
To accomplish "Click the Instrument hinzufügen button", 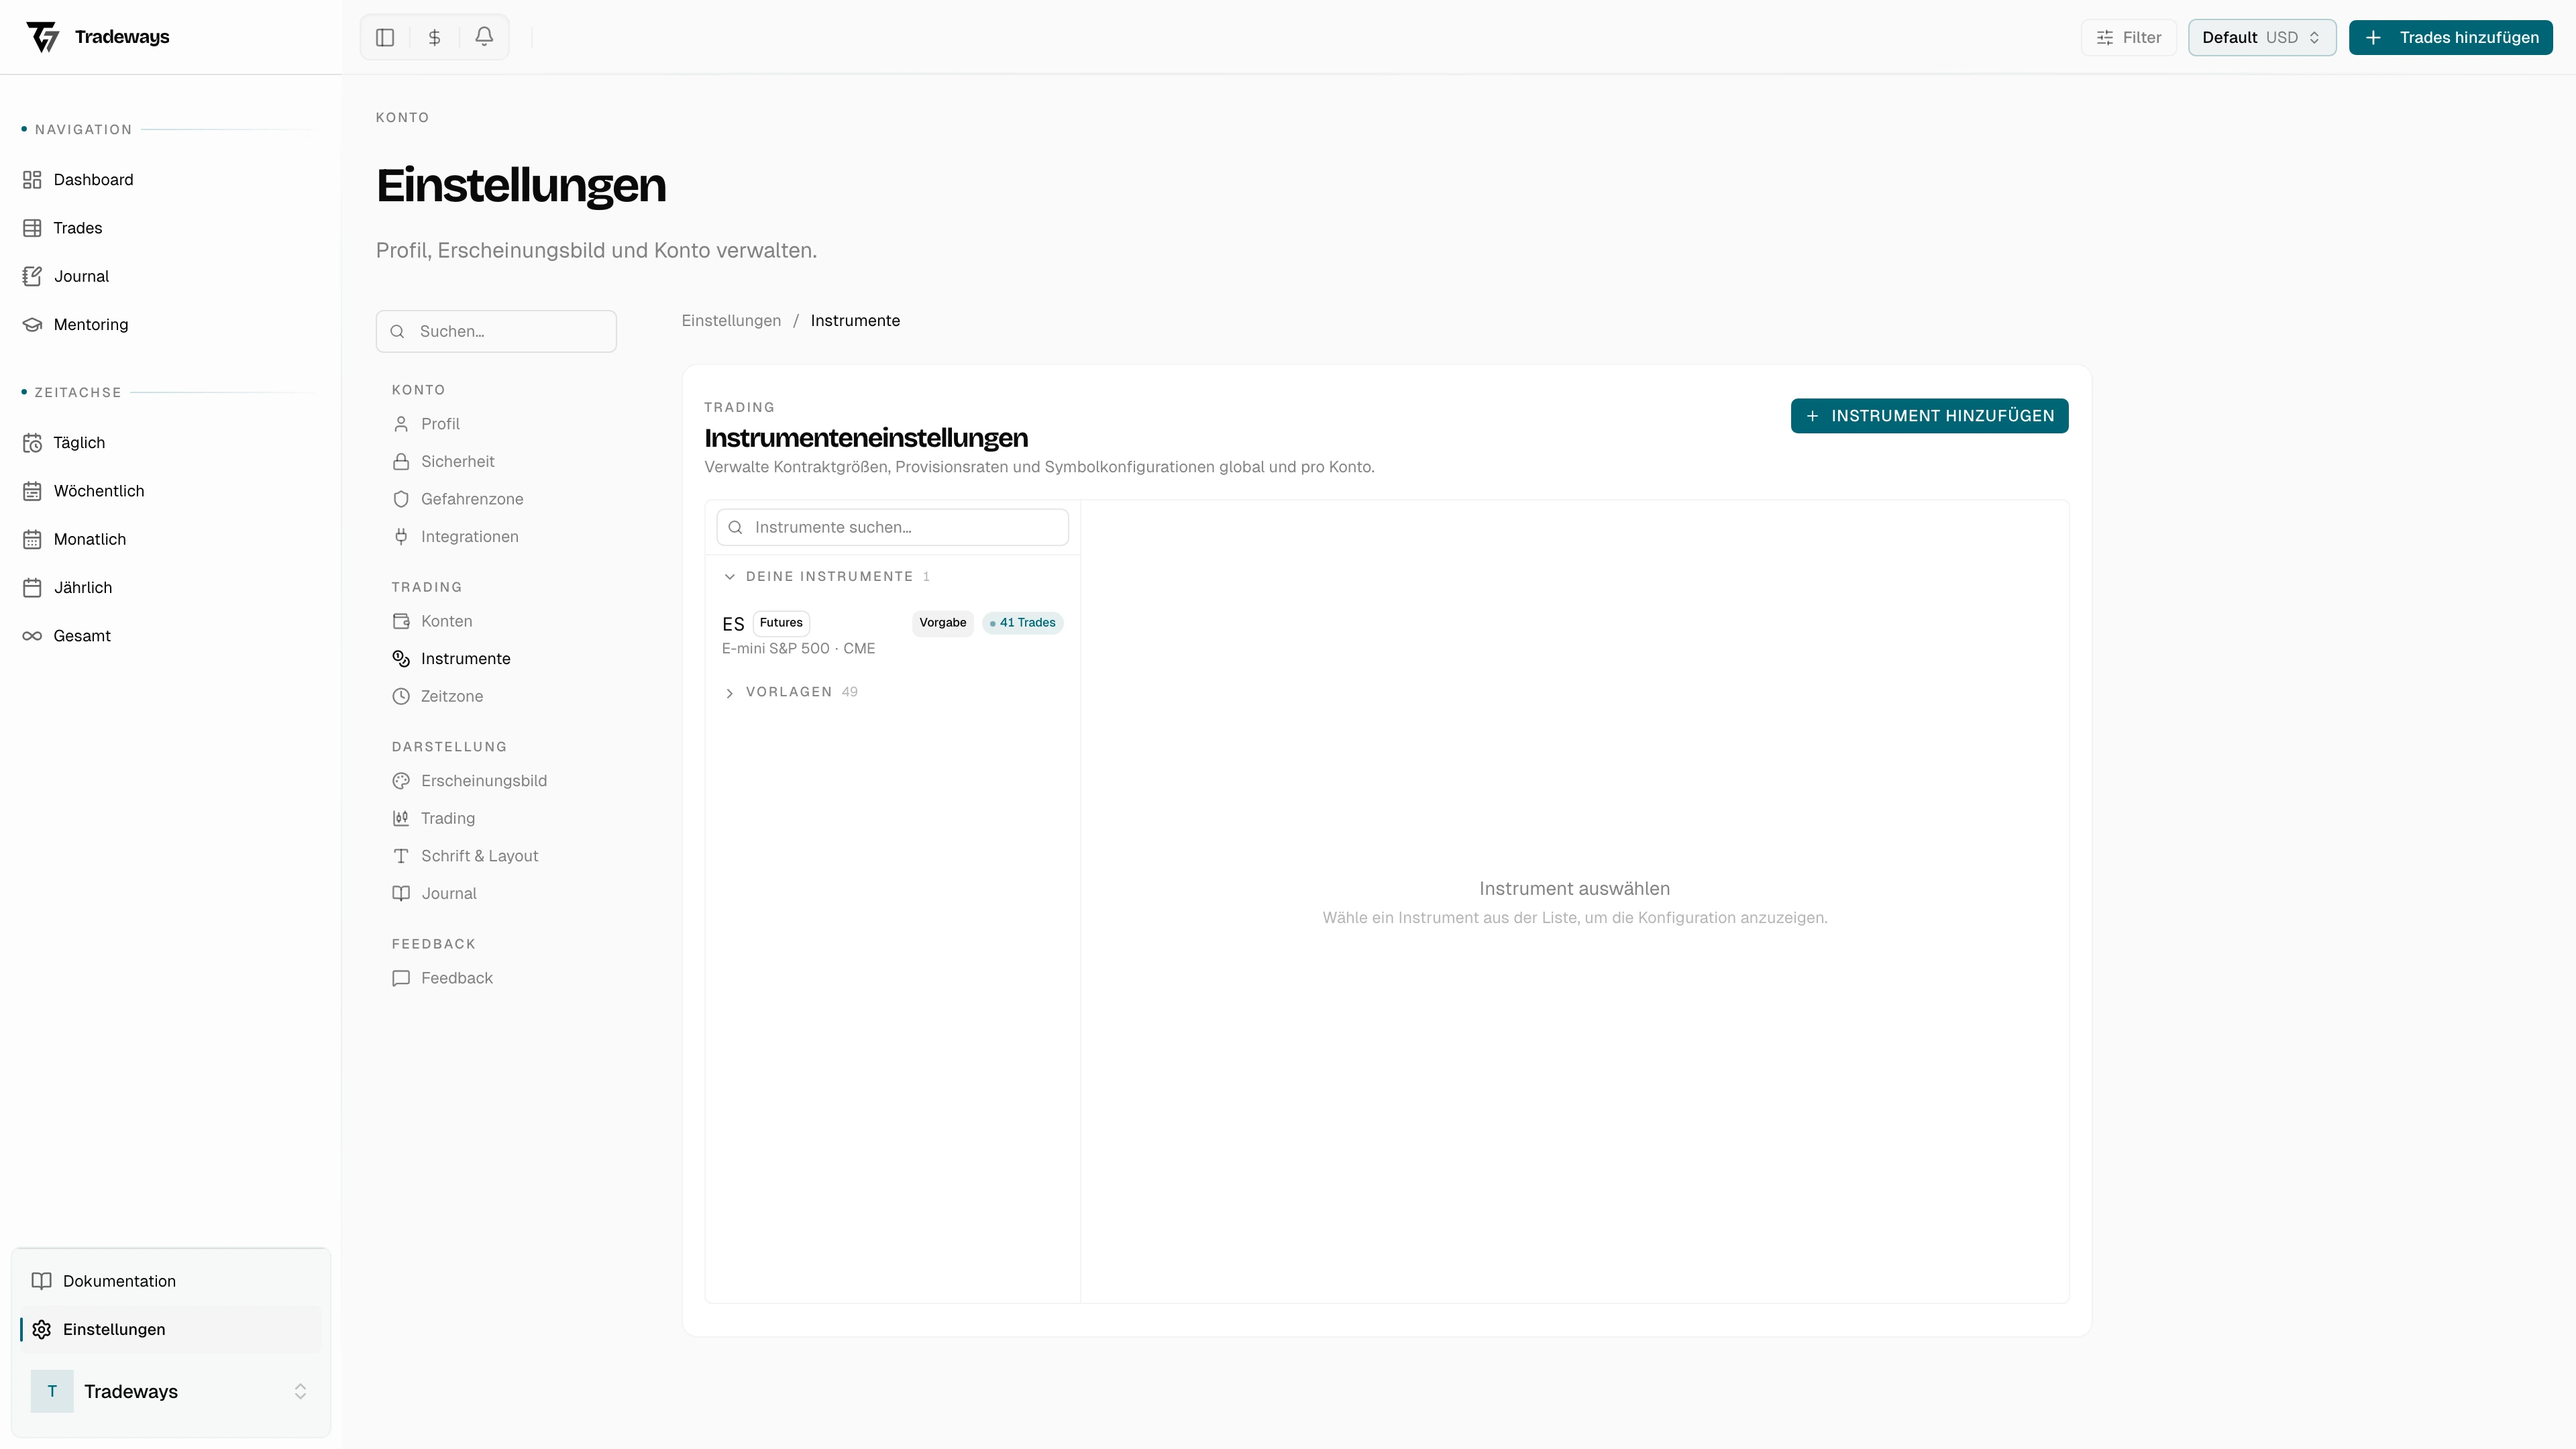I will coord(1929,415).
